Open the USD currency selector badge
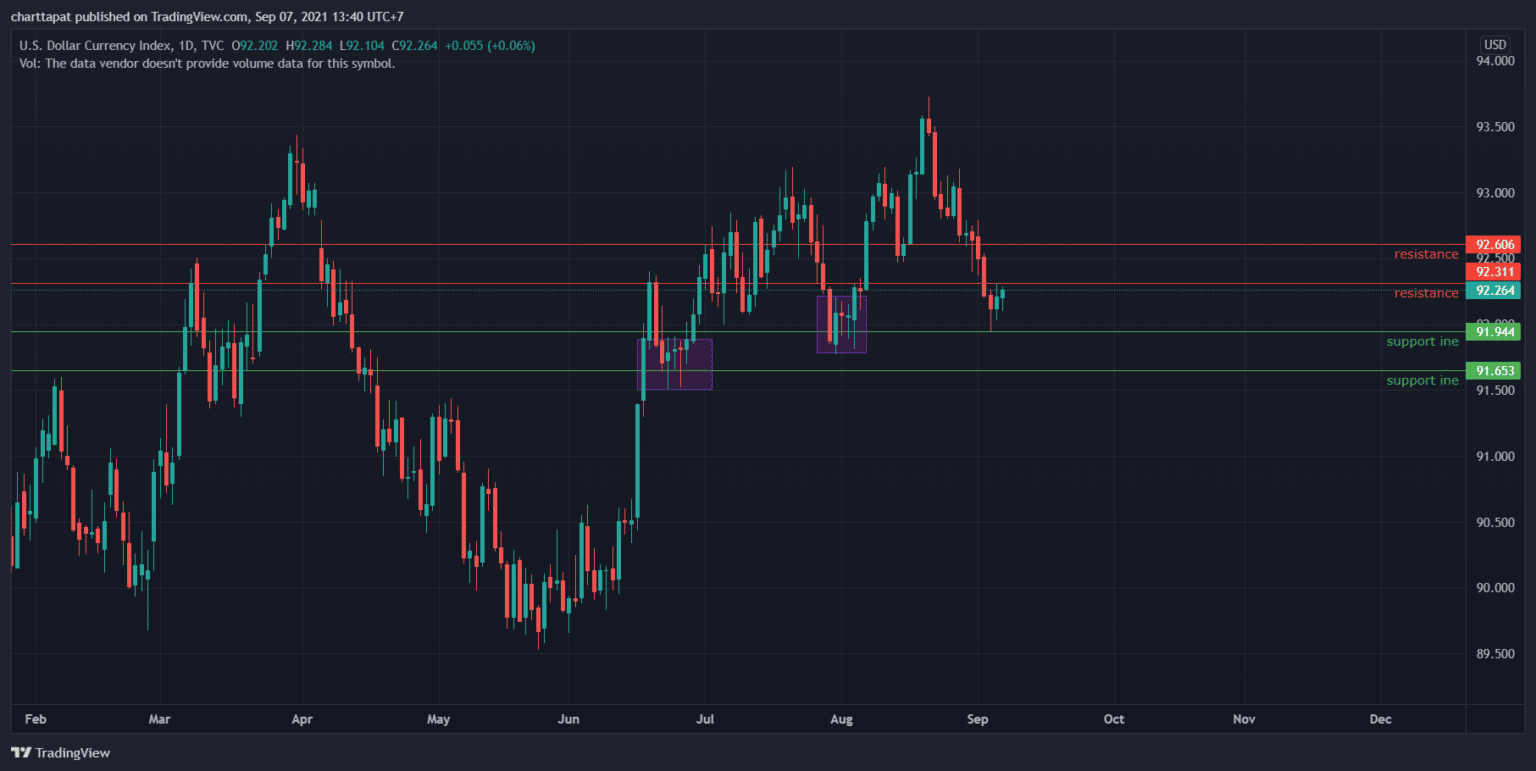Screen dimensions: 1536x771 (1495, 44)
